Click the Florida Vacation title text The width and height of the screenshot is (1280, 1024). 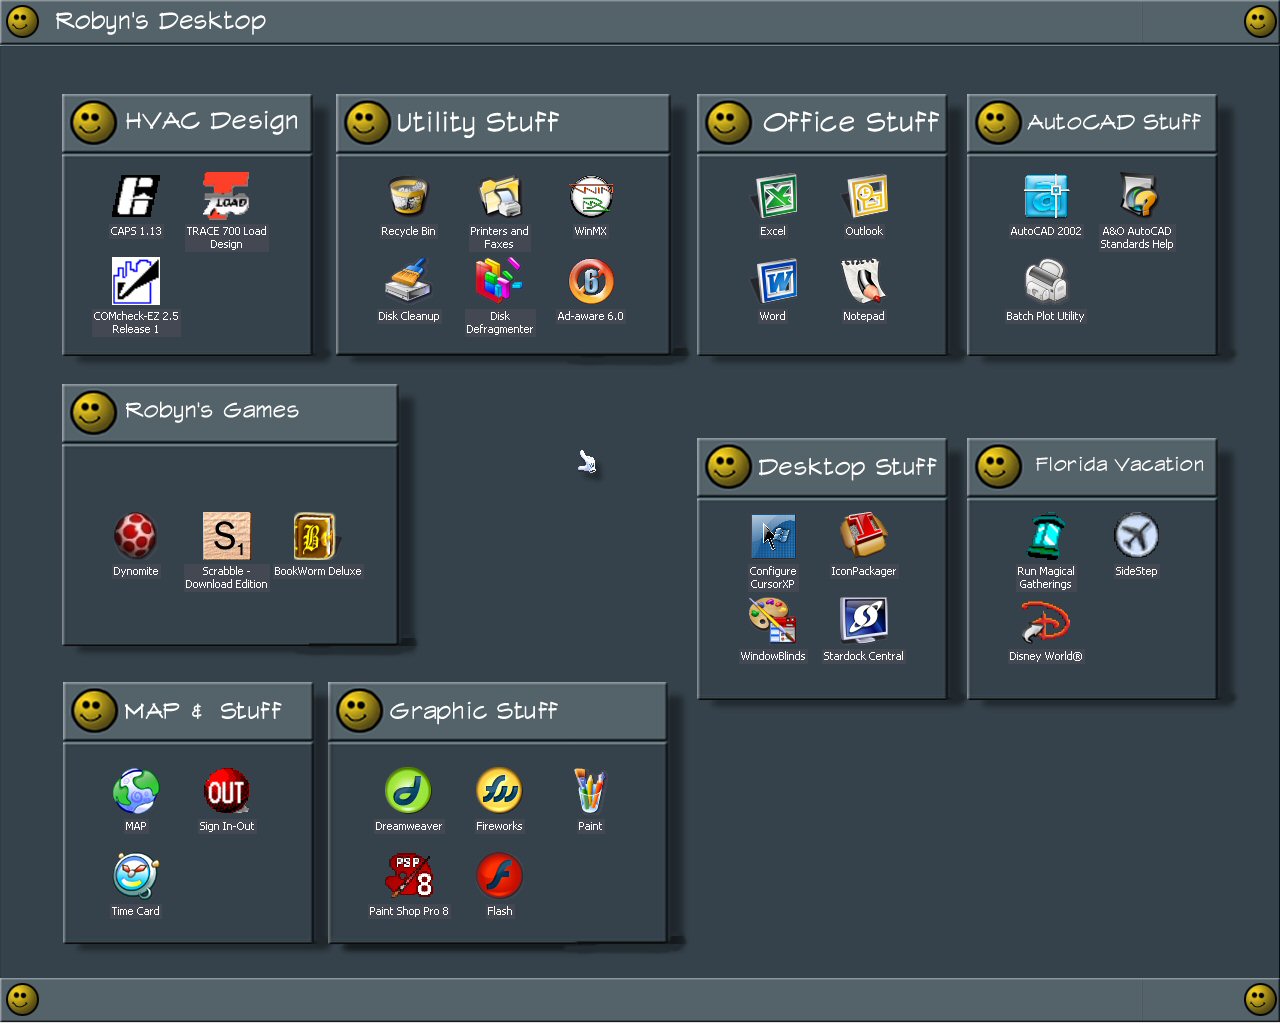coord(1119,464)
